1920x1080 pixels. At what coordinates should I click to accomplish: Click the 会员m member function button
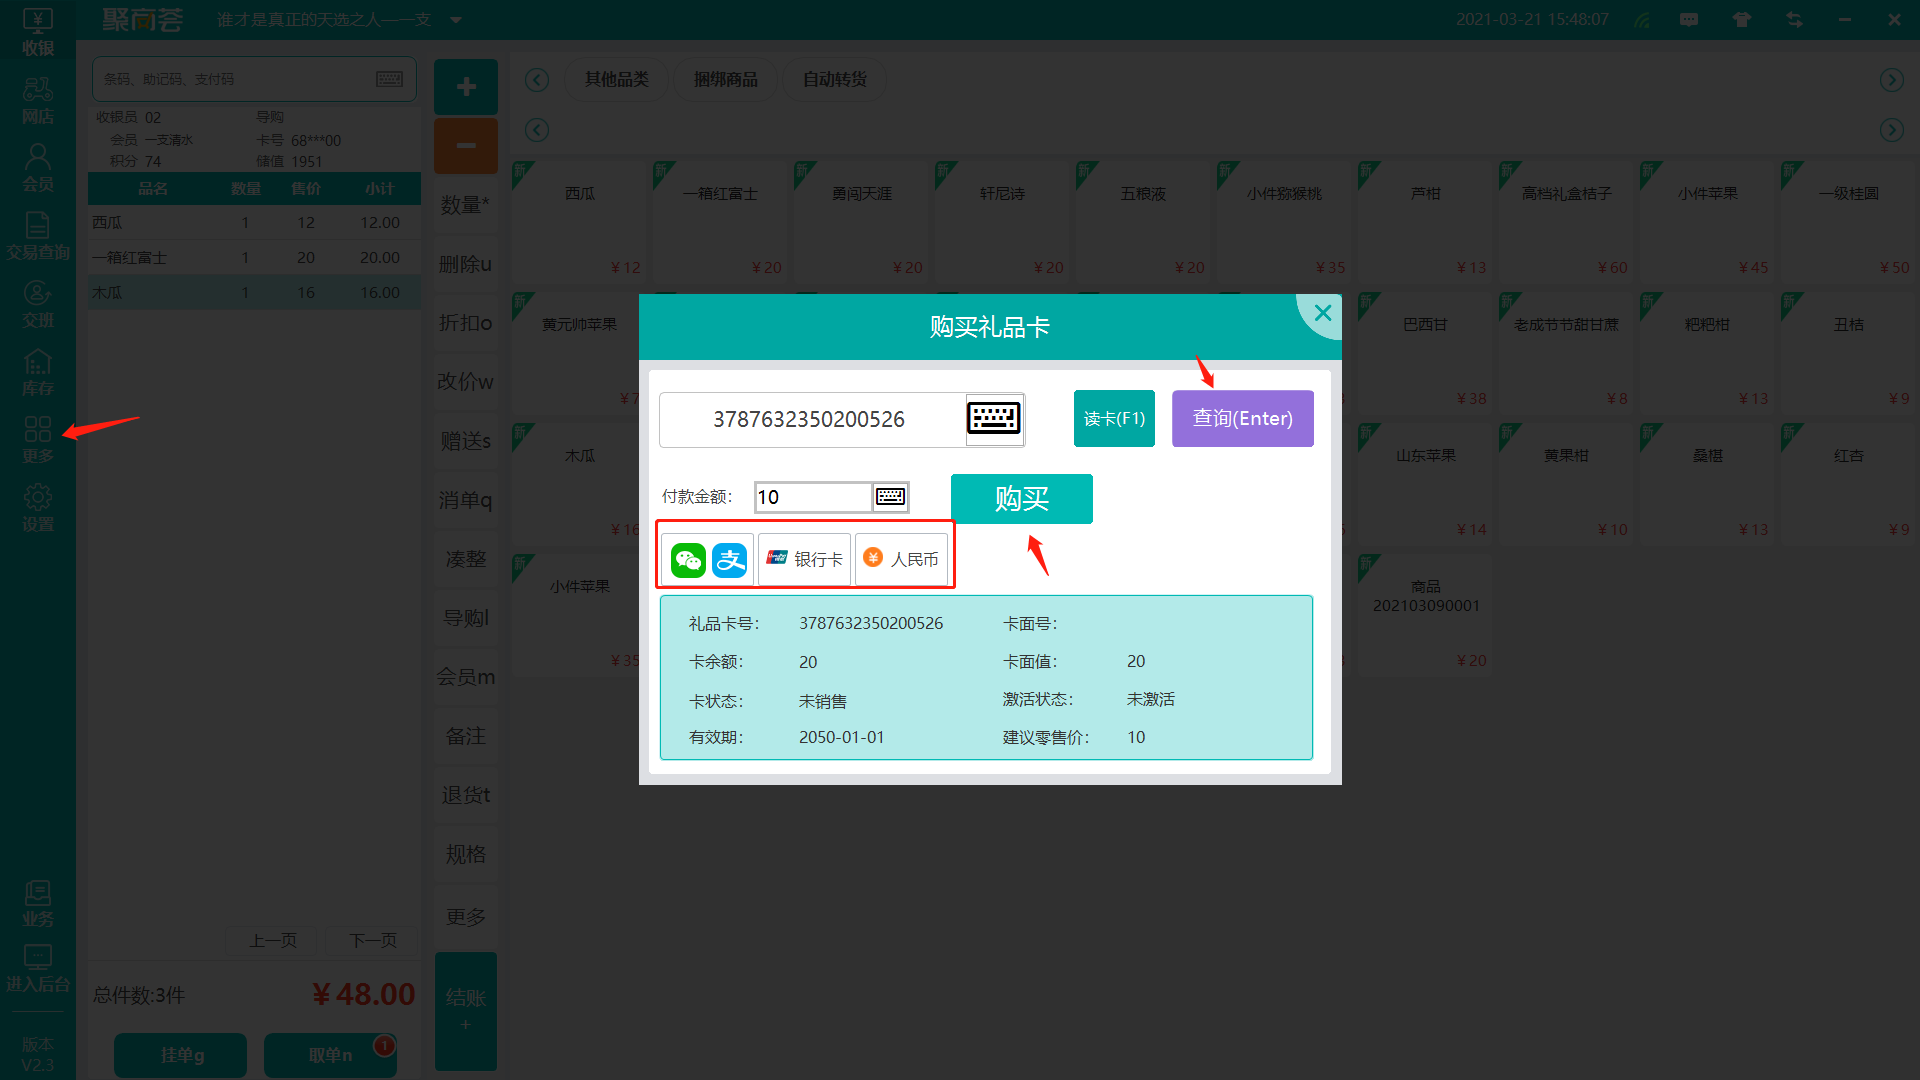coord(466,677)
